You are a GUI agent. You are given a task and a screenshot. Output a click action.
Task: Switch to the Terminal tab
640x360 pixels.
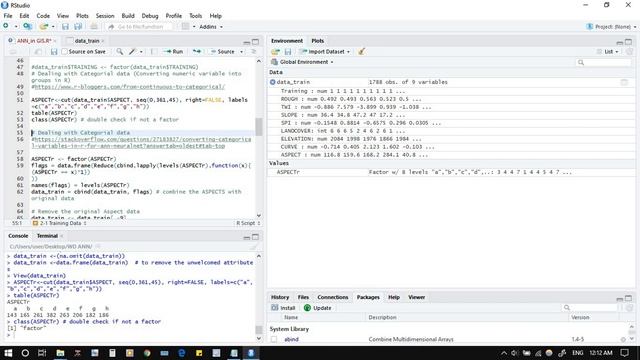click(47, 236)
